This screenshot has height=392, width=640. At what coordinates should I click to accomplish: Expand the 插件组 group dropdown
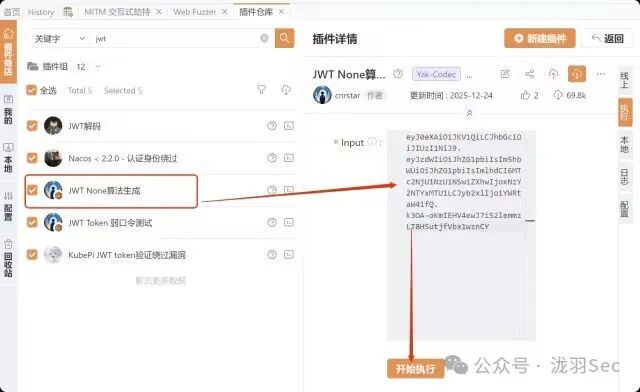(98, 67)
